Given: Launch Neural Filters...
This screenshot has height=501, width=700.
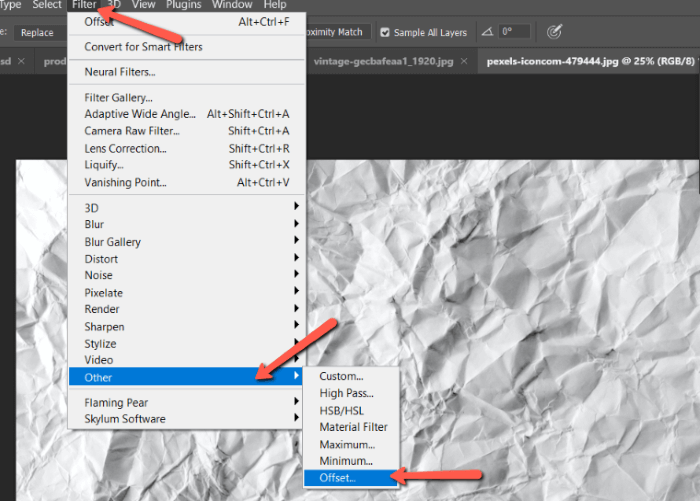Looking at the screenshot, I should tap(120, 72).
